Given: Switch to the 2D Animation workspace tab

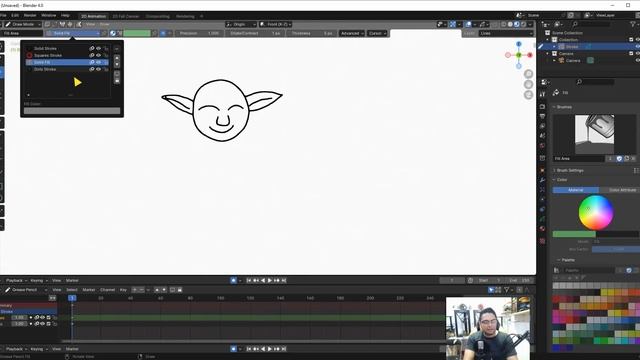Looking at the screenshot, I should click(93, 16).
